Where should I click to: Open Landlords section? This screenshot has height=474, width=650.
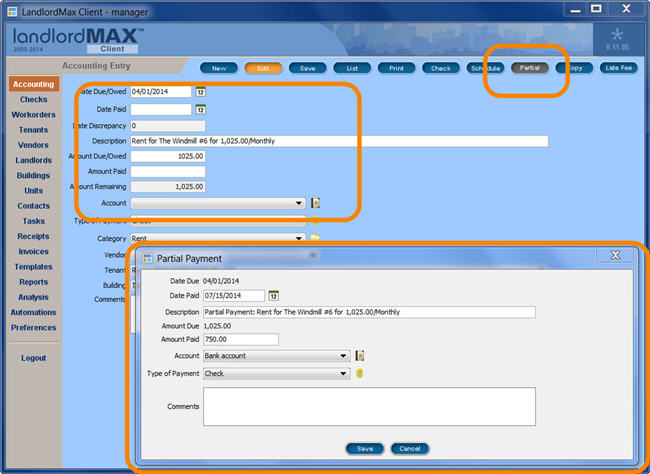(34, 160)
